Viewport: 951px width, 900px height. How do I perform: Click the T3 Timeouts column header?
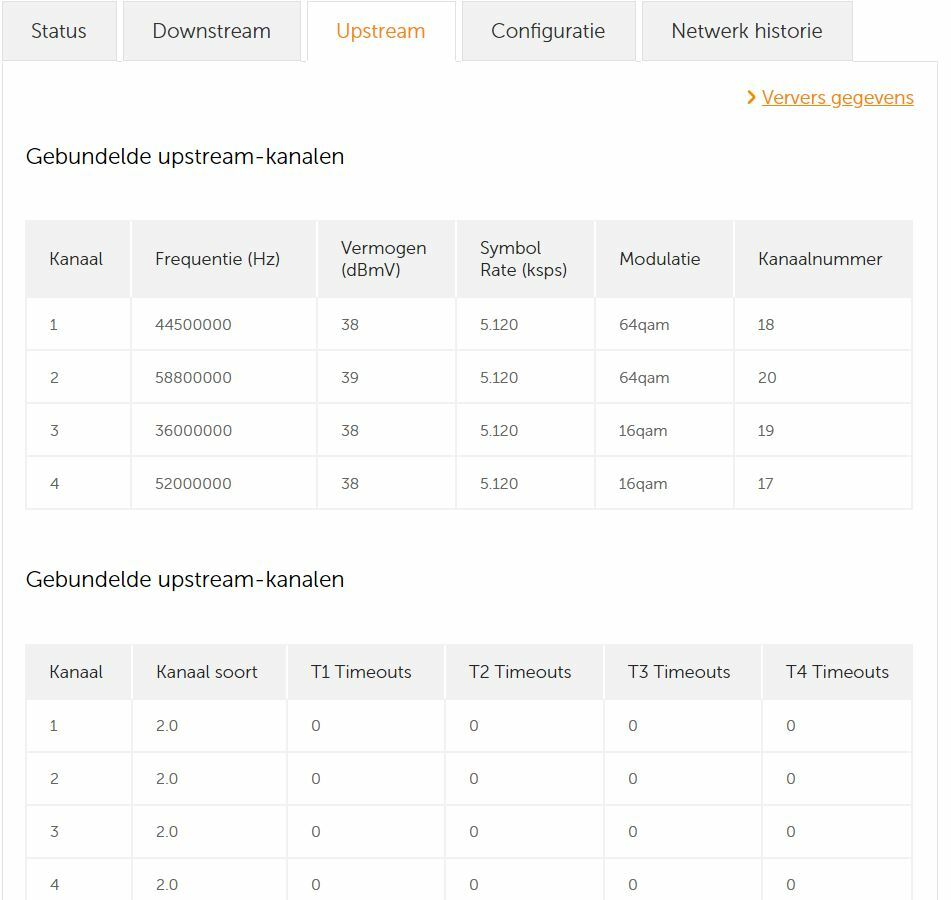tap(682, 672)
